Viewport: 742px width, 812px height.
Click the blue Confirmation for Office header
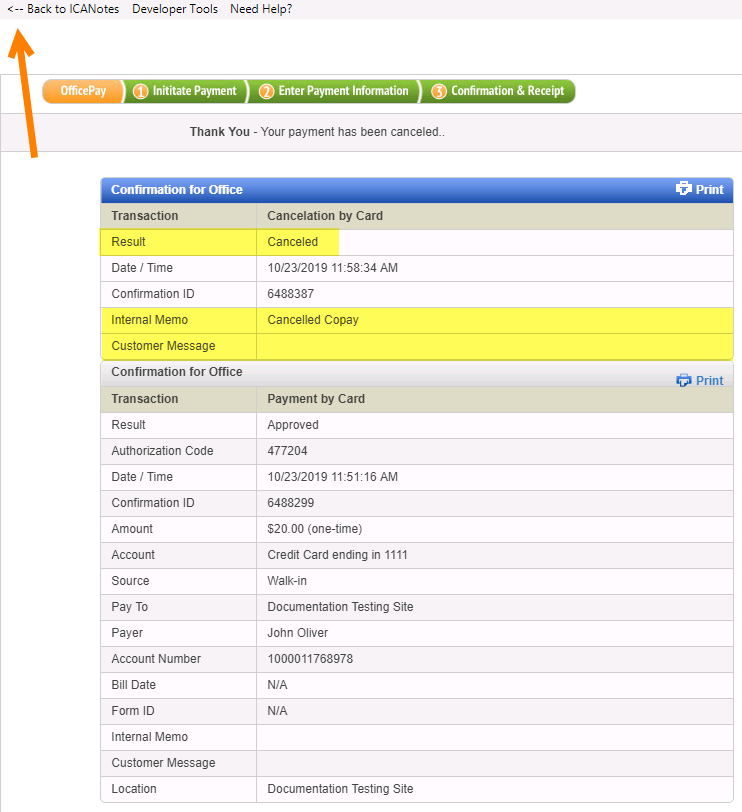click(x=177, y=190)
